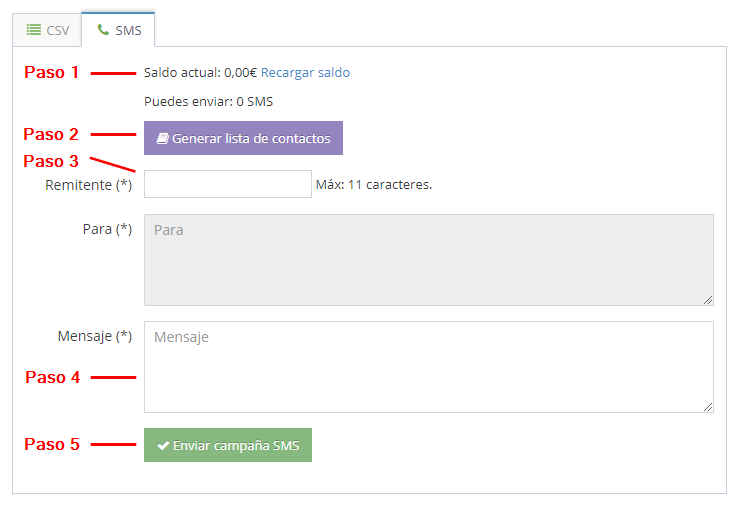
Task: Click the Remitente (*) field label
Action: [89, 185]
